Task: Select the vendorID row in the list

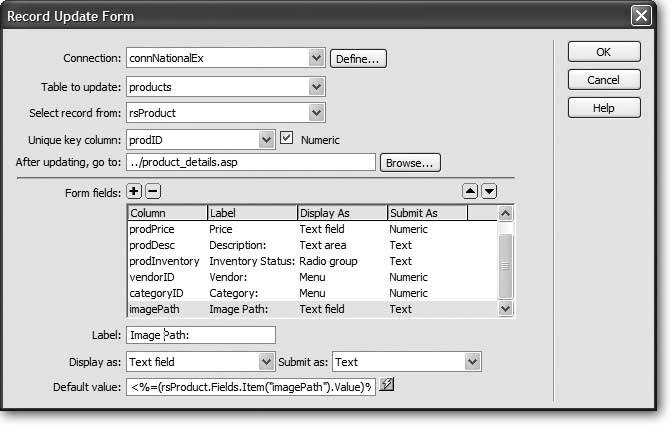Action: (312, 277)
